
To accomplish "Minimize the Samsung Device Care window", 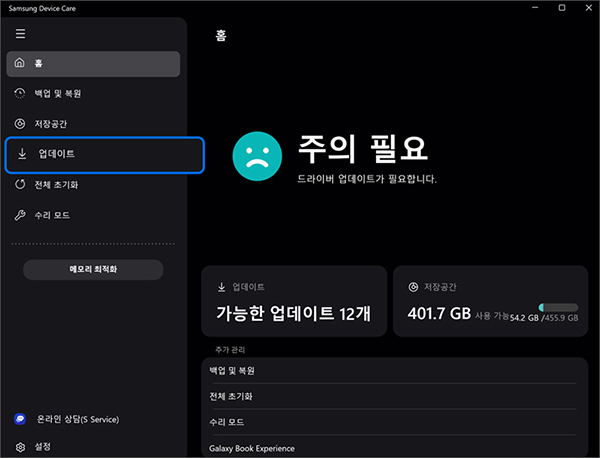I will click(535, 8).
